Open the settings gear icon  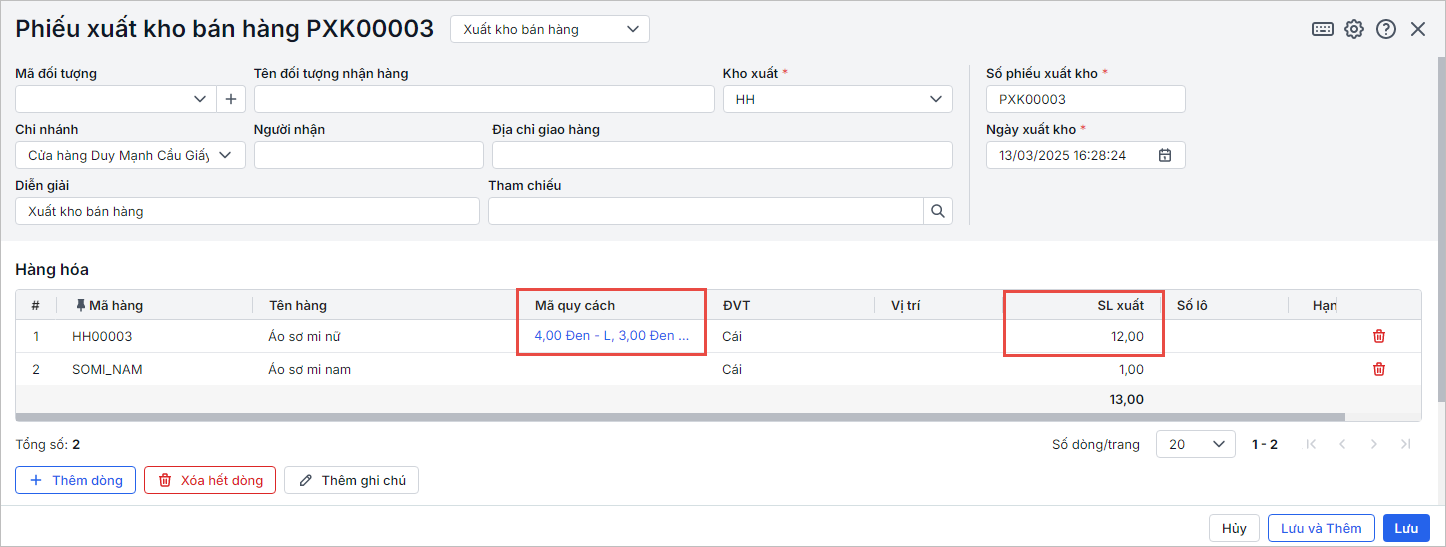[1354, 29]
